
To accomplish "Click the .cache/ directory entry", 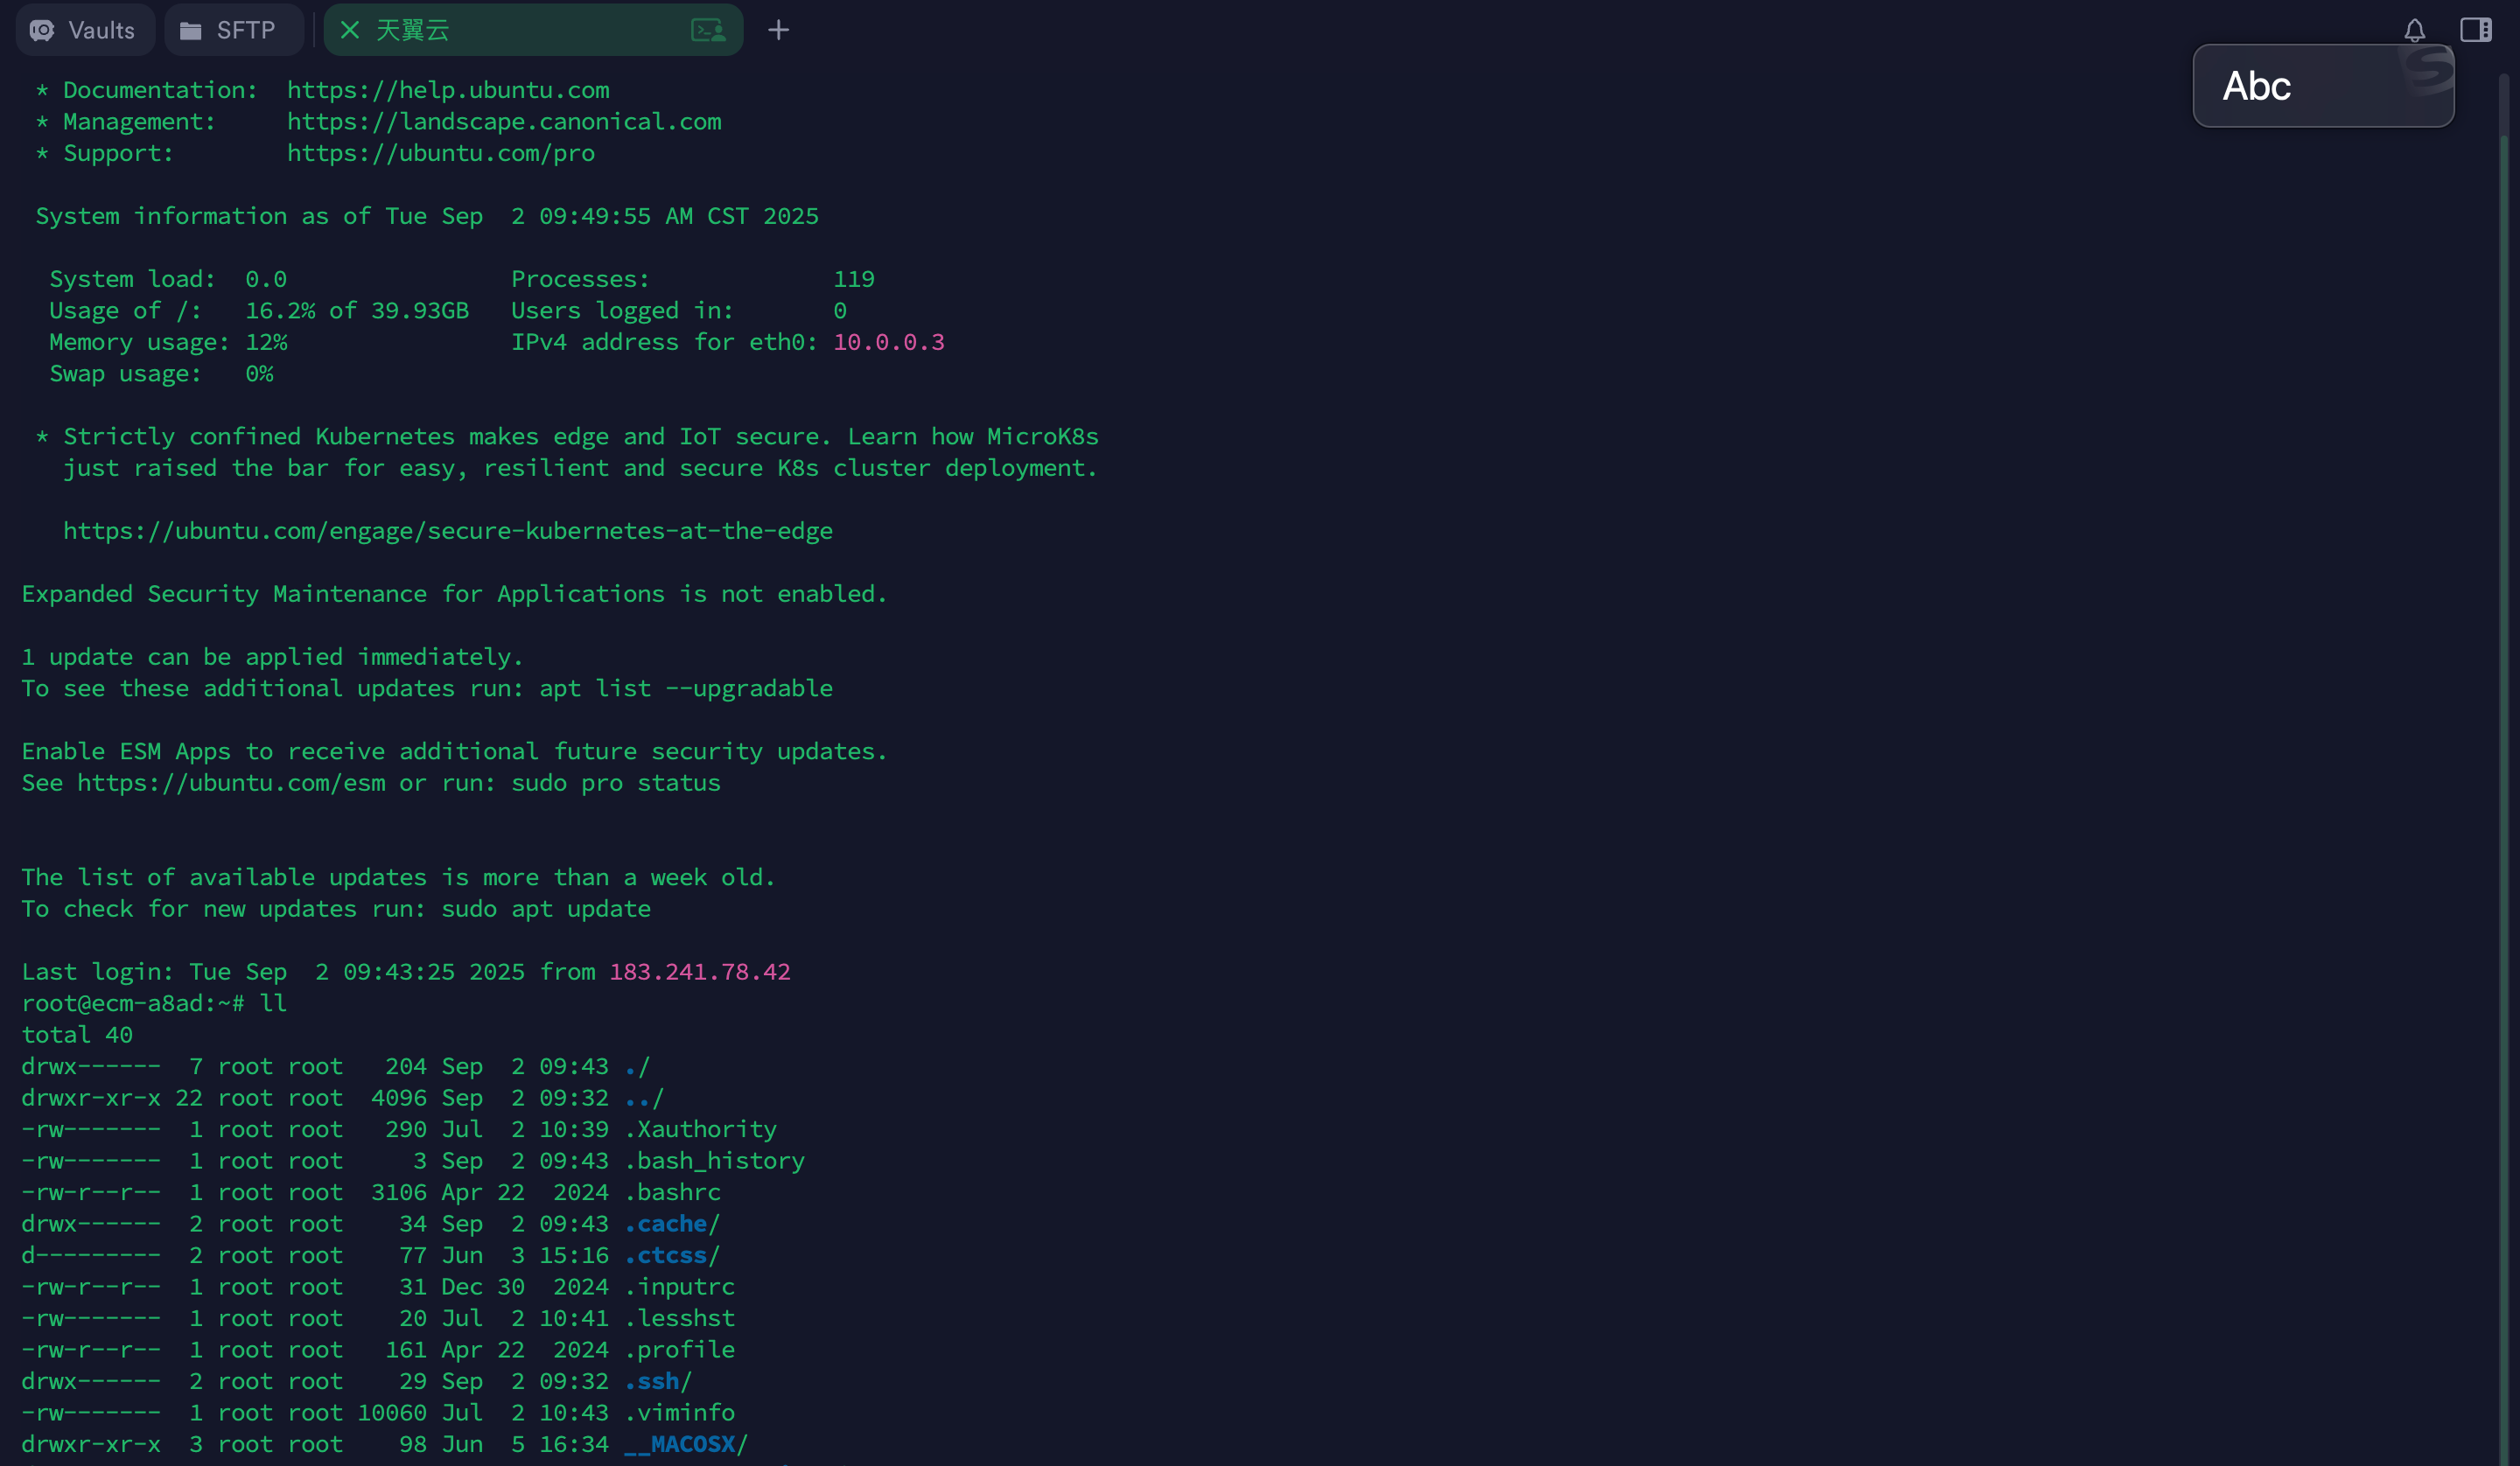I will pyautogui.click(x=670, y=1224).
